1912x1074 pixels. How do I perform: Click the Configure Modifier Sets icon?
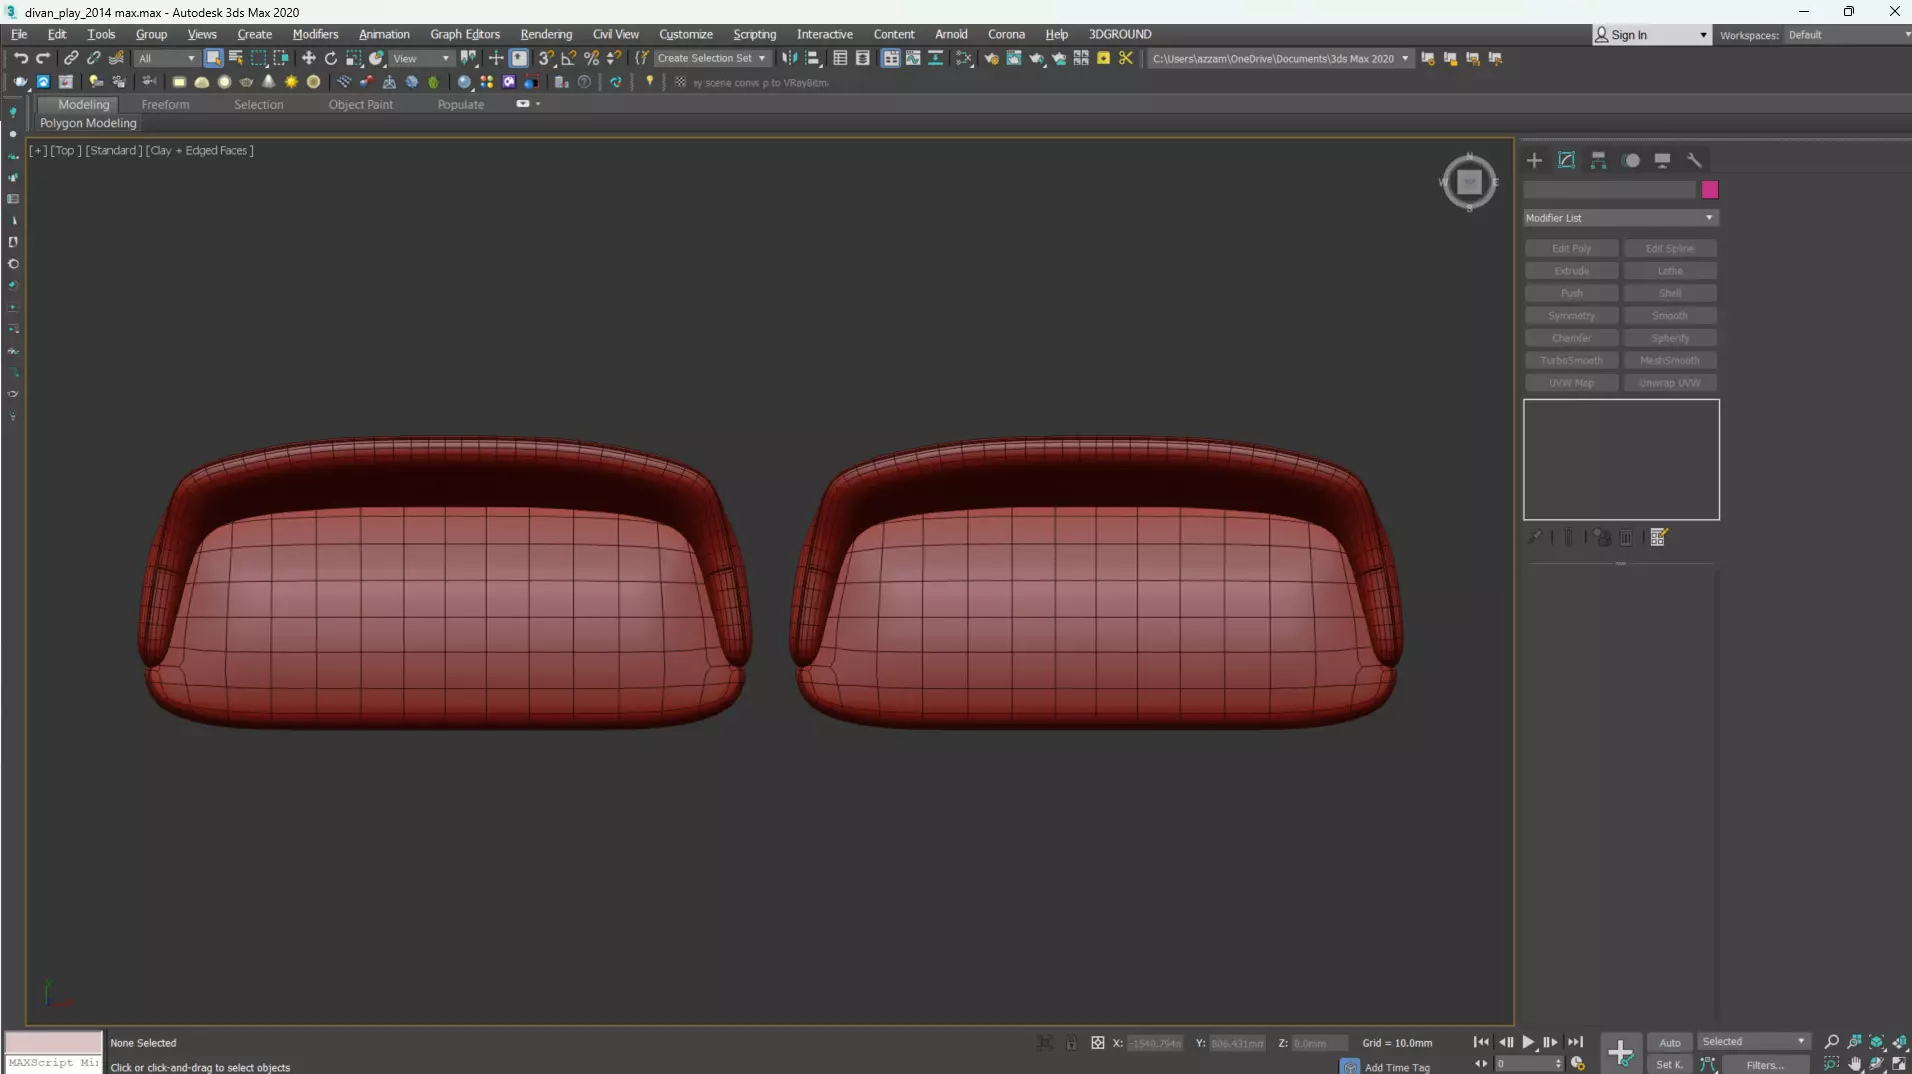coord(1659,537)
